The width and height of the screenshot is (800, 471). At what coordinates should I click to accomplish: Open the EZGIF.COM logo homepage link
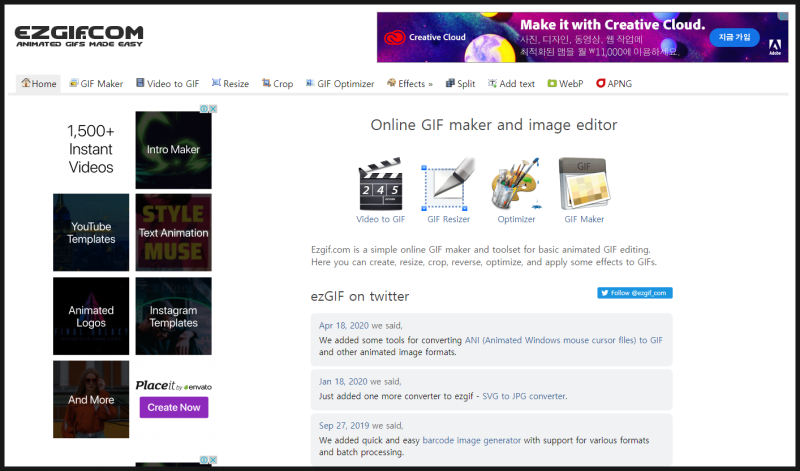(x=79, y=36)
